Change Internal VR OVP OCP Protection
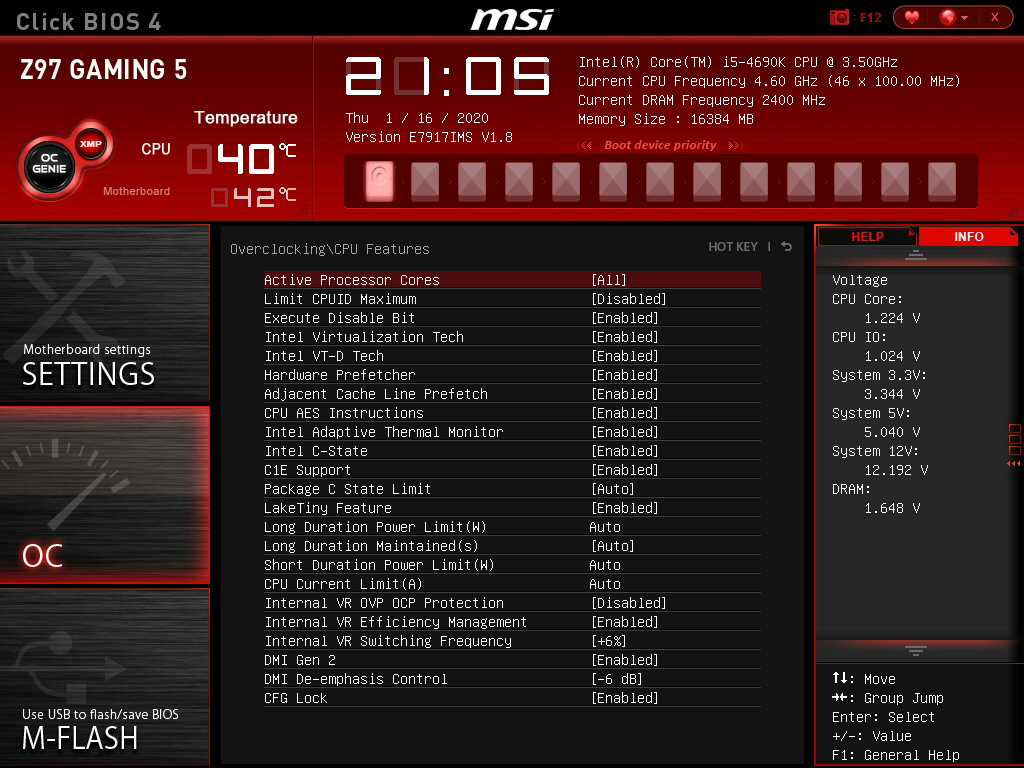 point(512,603)
